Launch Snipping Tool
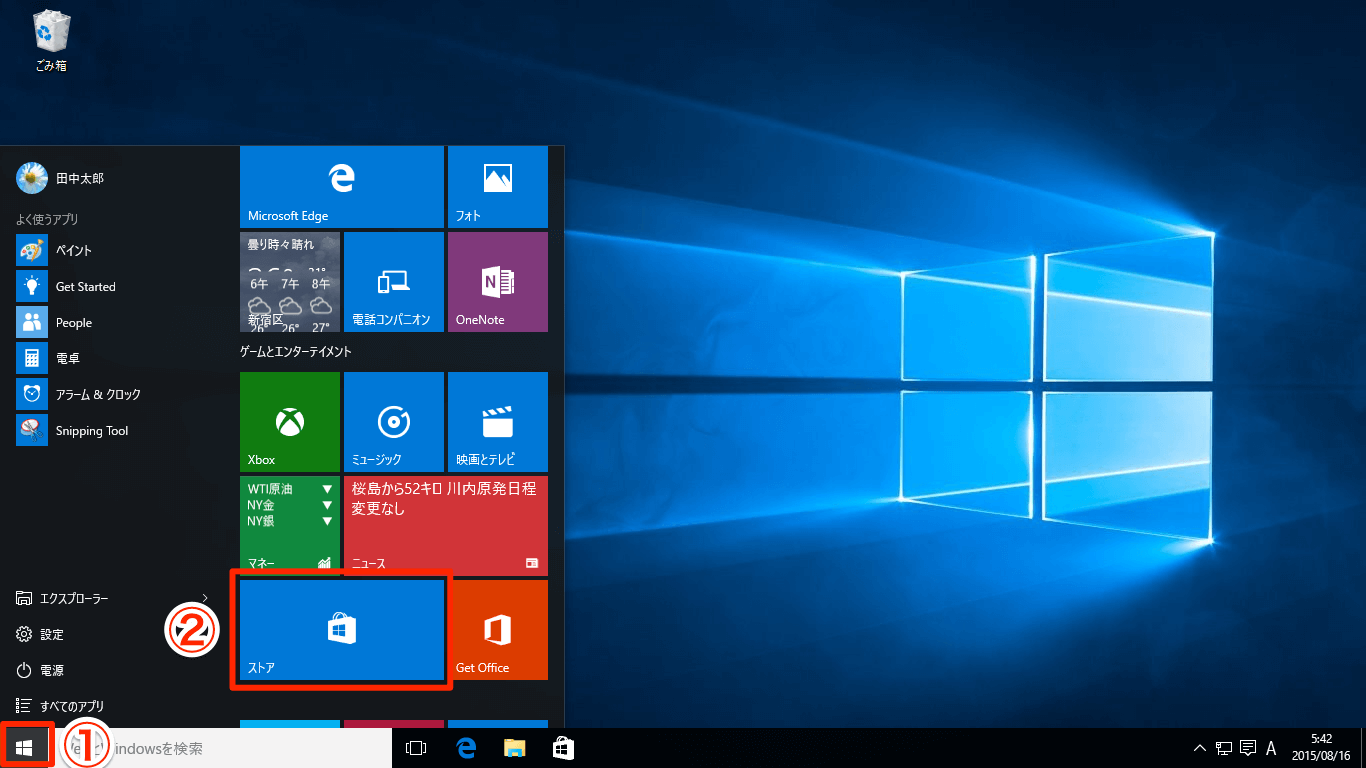The width and height of the screenshot is (1366, 768). (120, 430)
